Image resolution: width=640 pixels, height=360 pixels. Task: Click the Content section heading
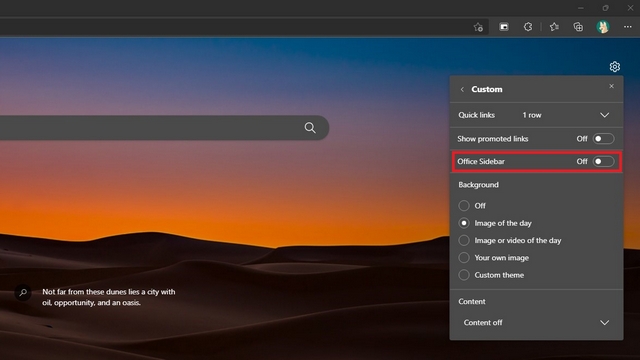[472, 302]
